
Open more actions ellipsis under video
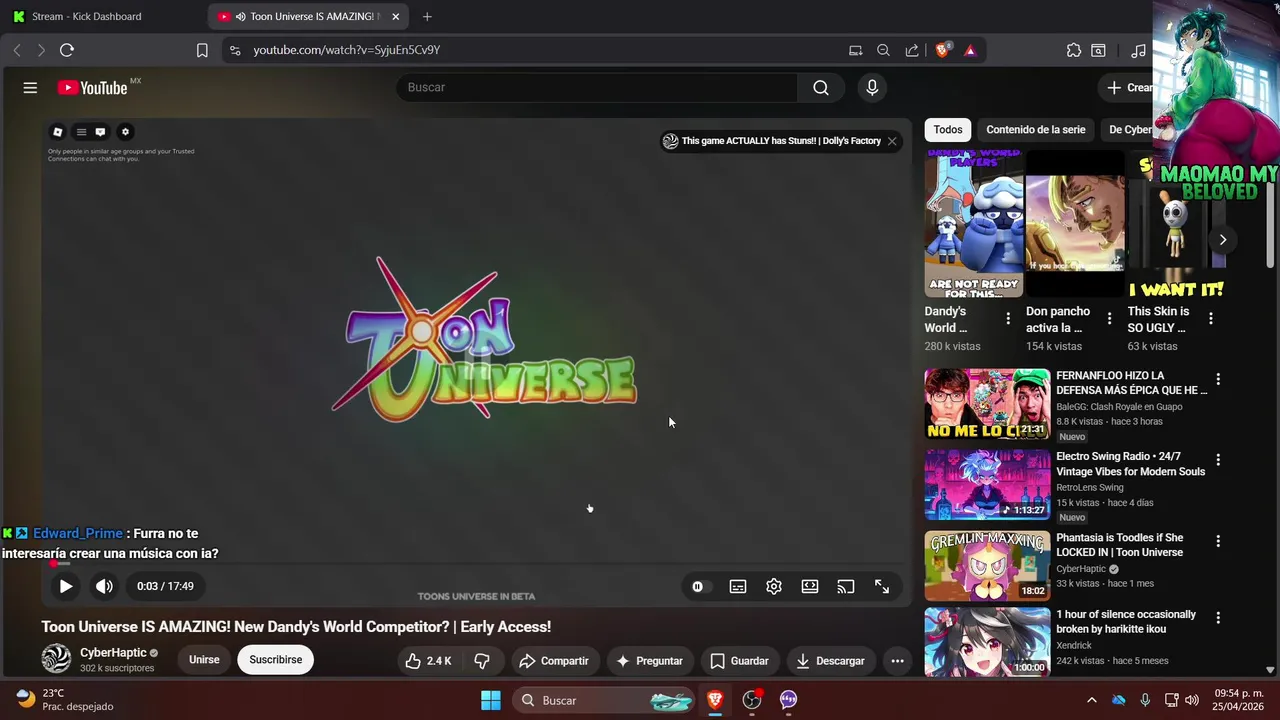coord(897,660)
